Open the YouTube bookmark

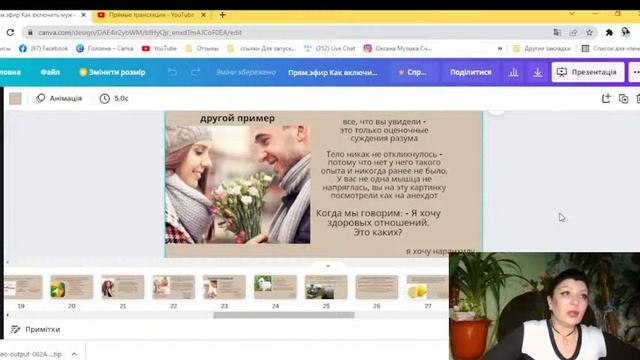159,48
